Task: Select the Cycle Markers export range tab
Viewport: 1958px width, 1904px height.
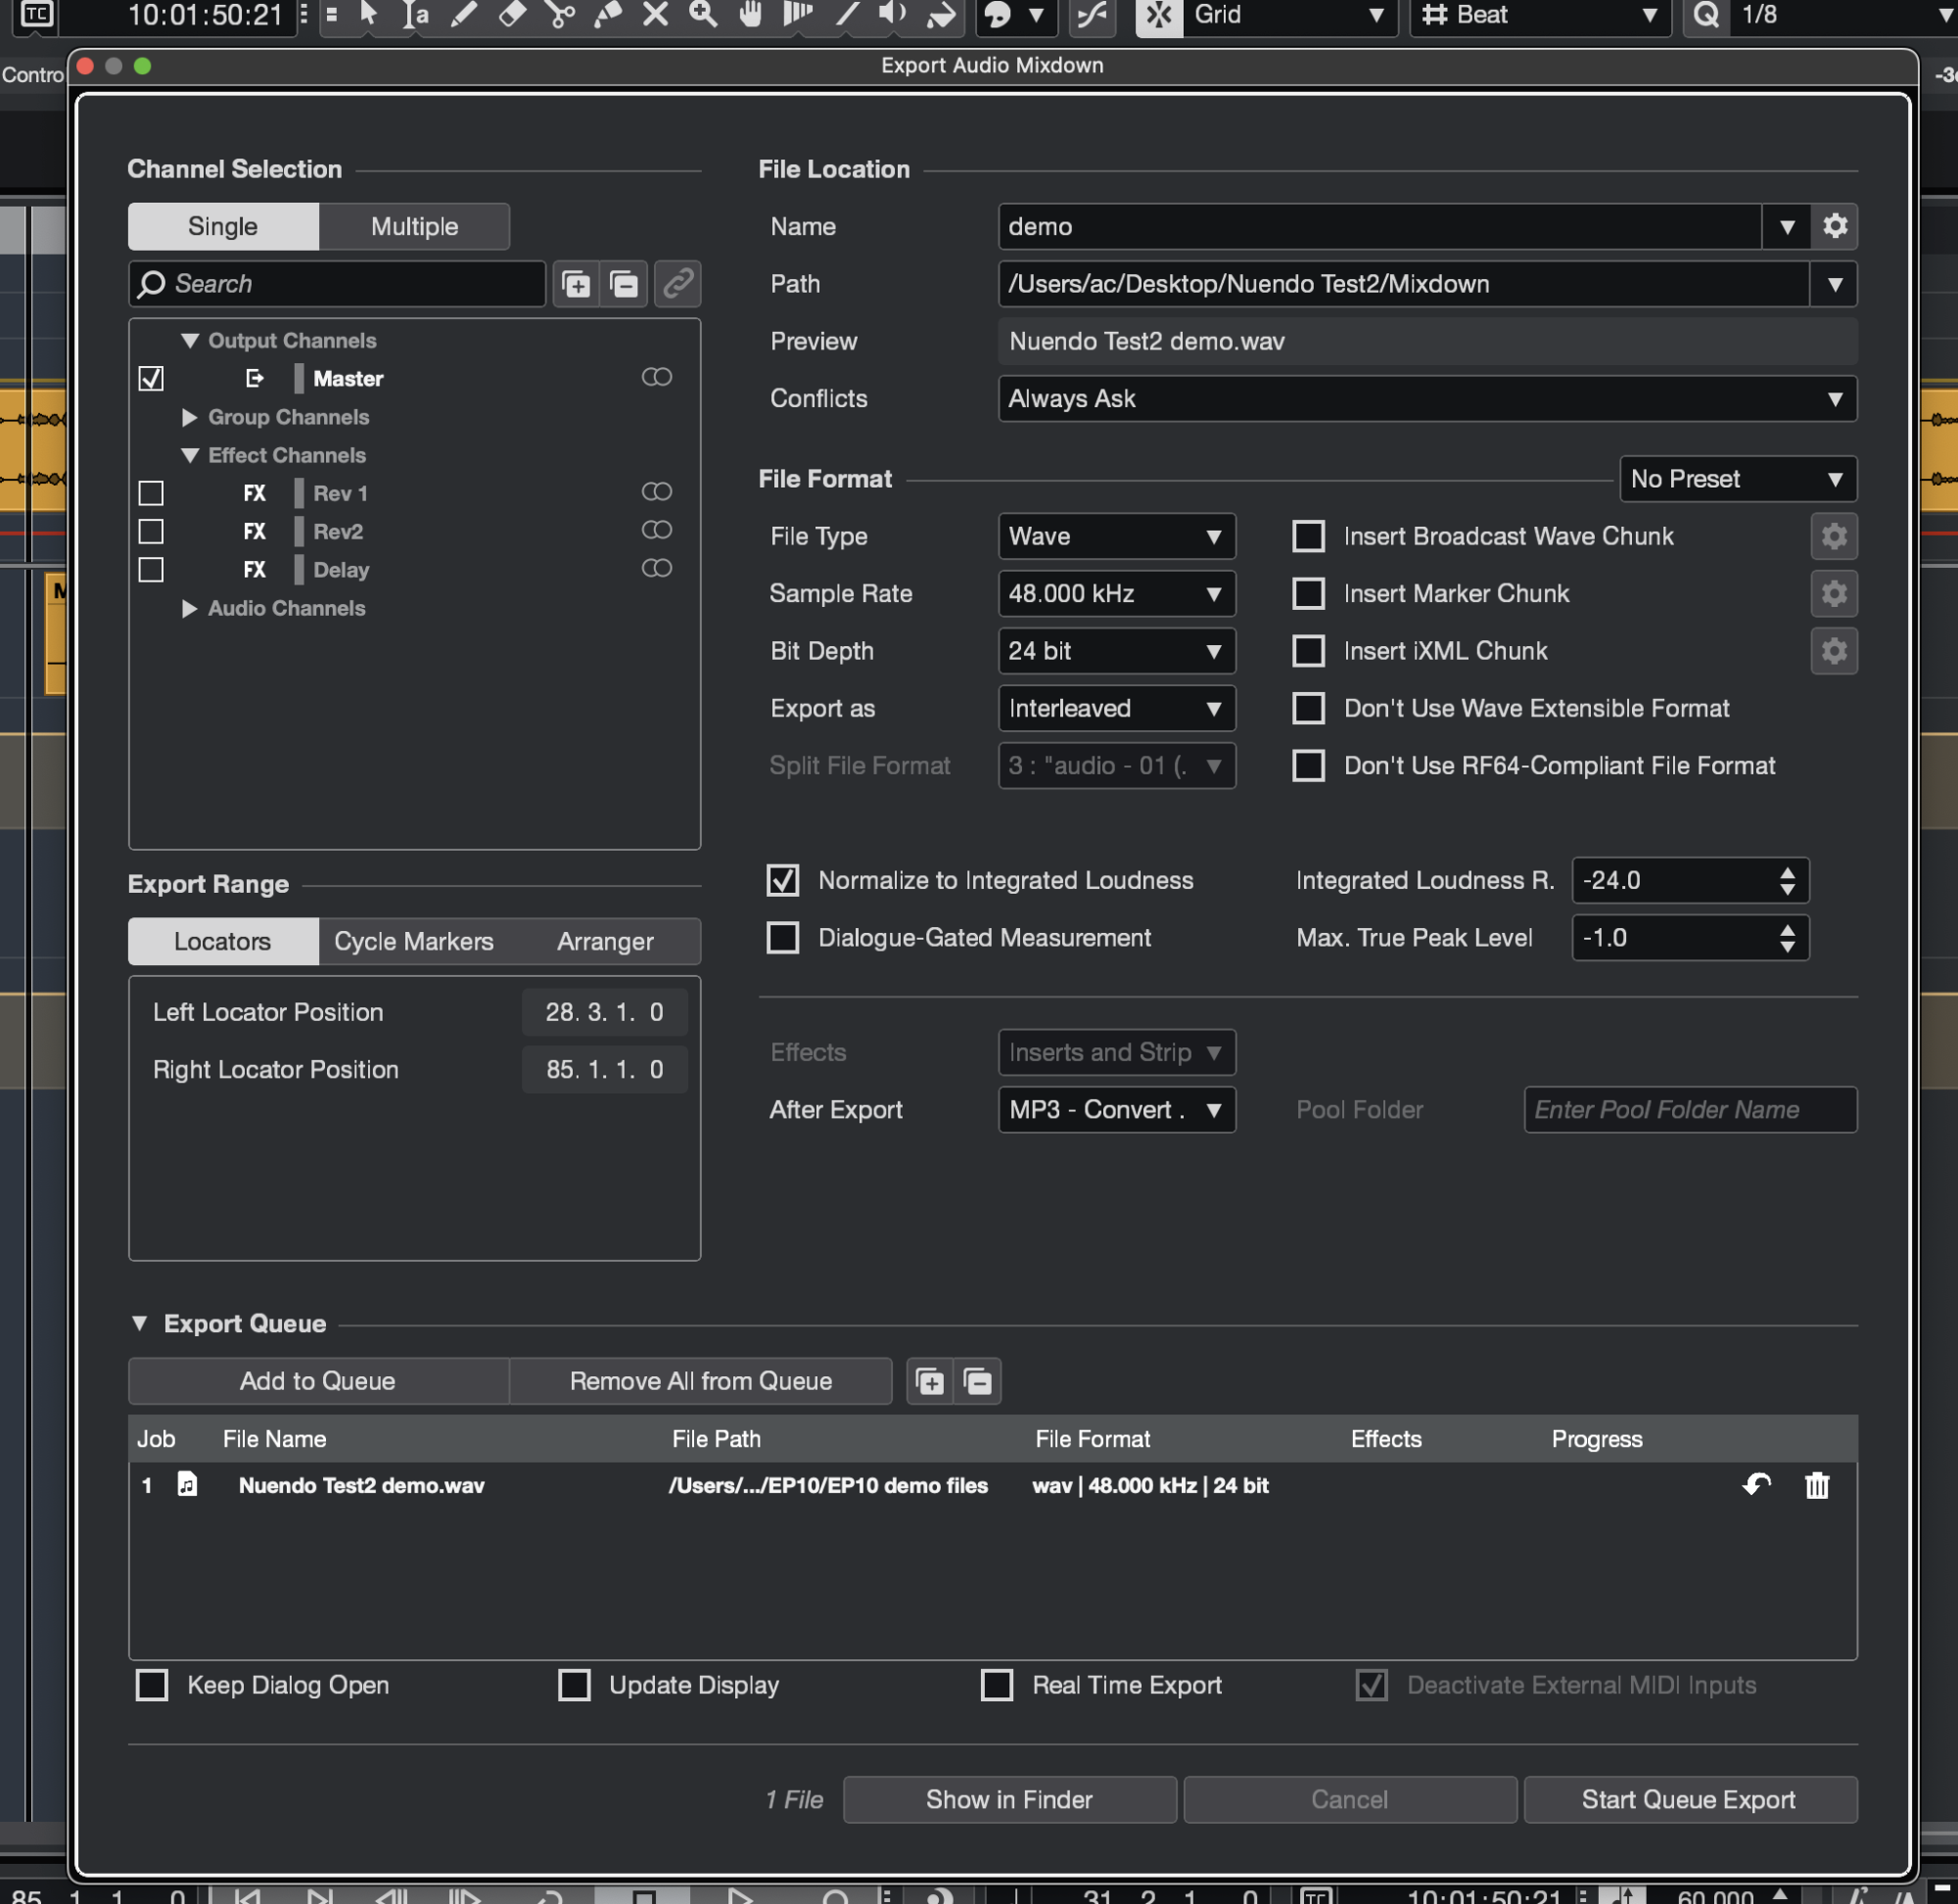Action: tap(413, 941)
